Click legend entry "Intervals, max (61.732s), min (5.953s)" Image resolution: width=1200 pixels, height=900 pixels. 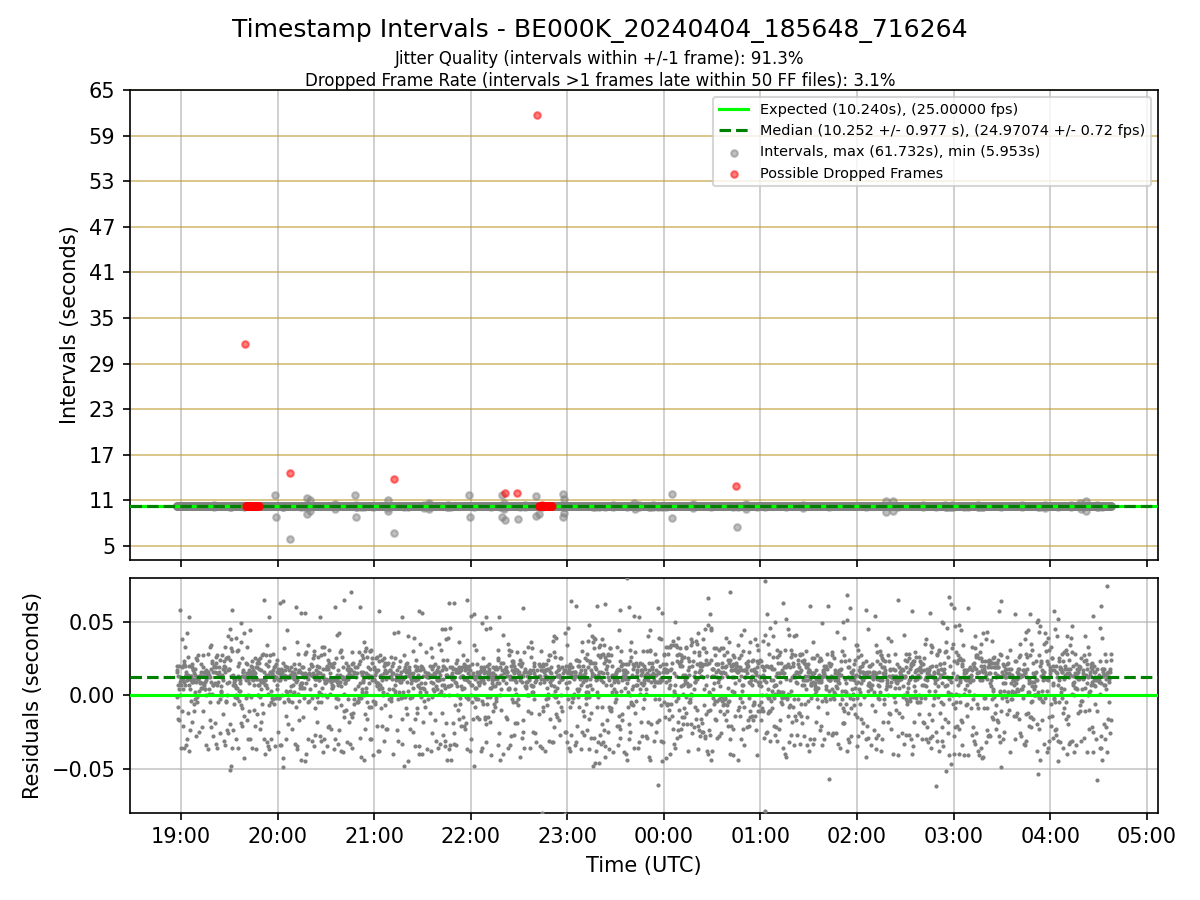pos(899,151)
